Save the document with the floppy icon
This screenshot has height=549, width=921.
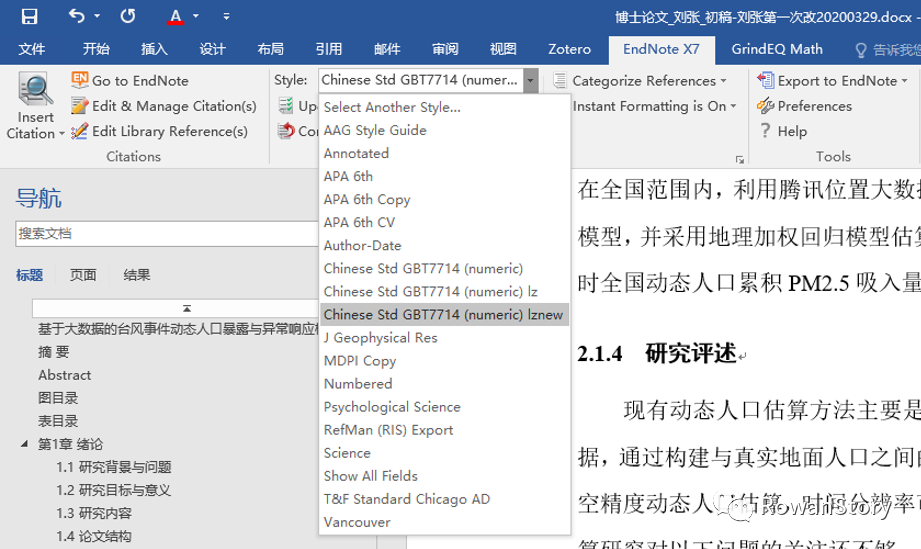[29, 16]
